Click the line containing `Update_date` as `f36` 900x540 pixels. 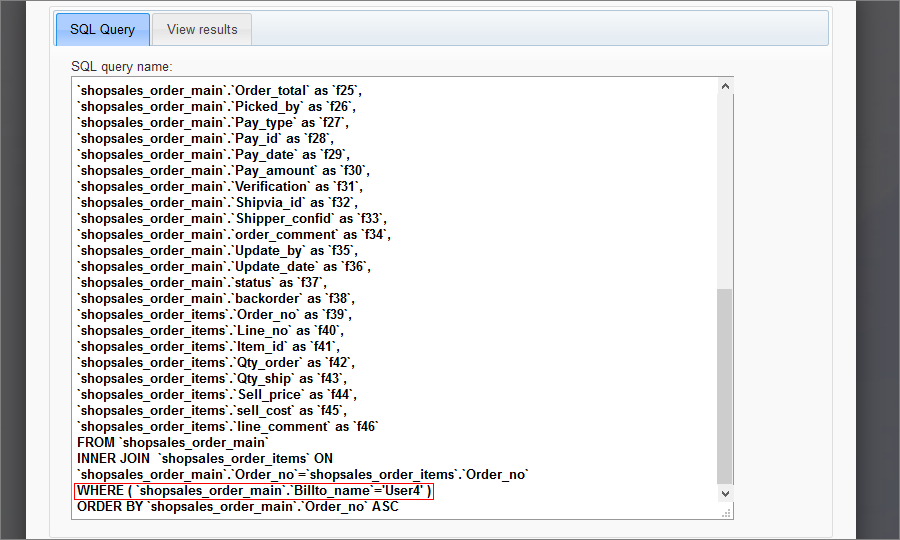tap(224, 267)
